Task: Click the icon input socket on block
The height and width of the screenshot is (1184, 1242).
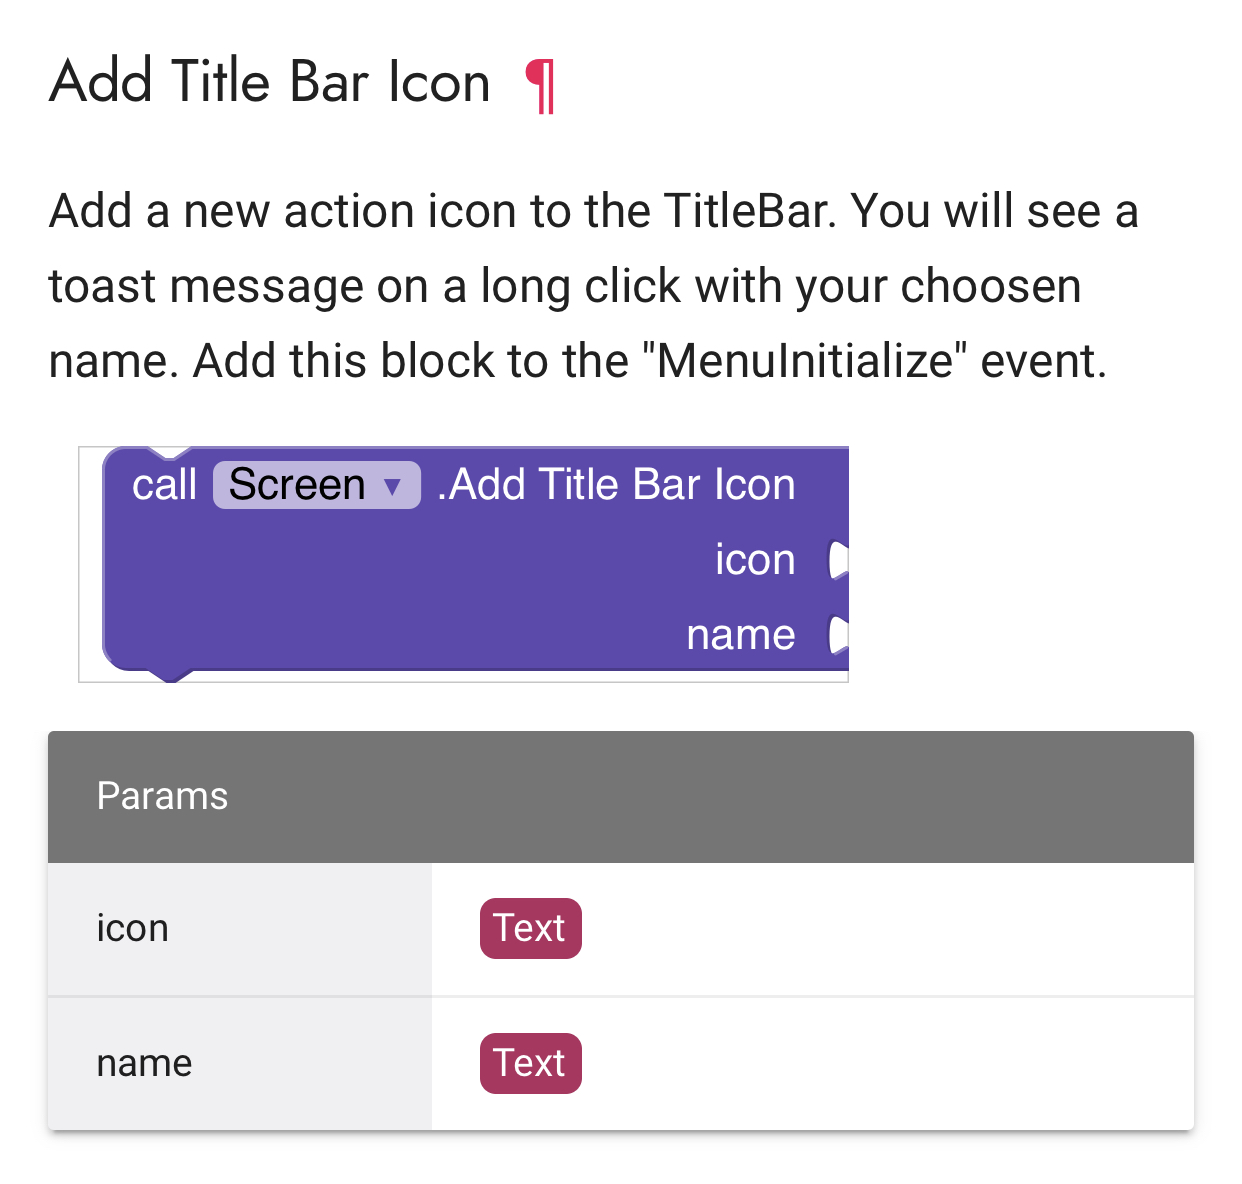Action: [x=838, y=560]
